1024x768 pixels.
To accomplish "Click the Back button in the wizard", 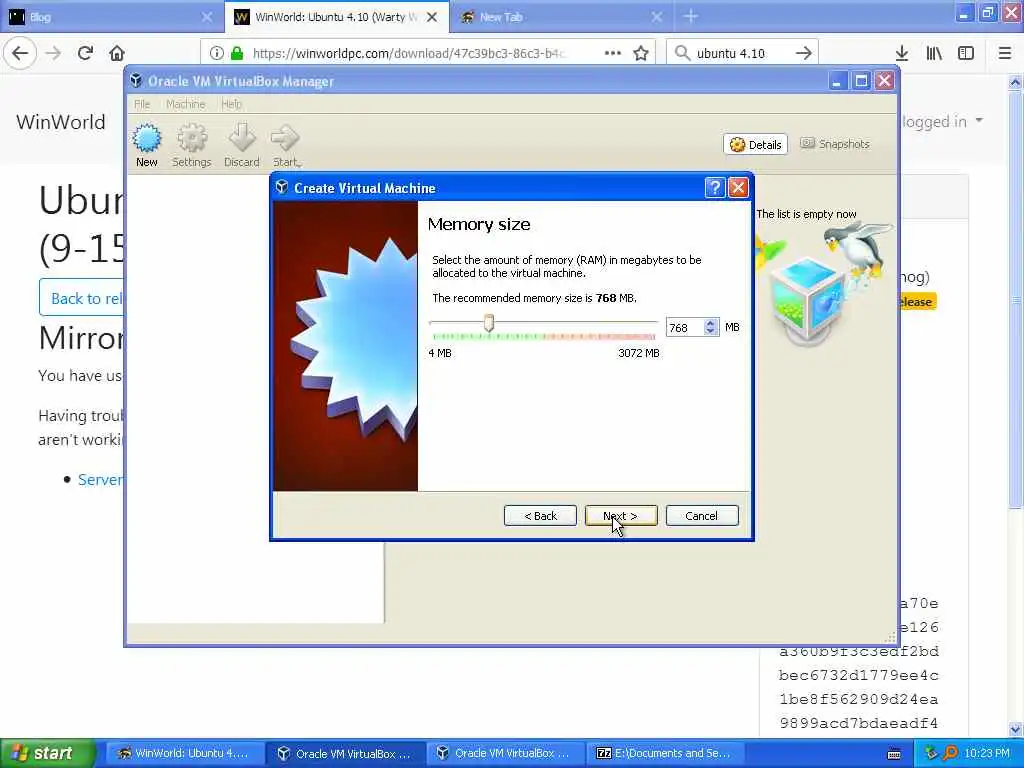I will click(540, 516).
